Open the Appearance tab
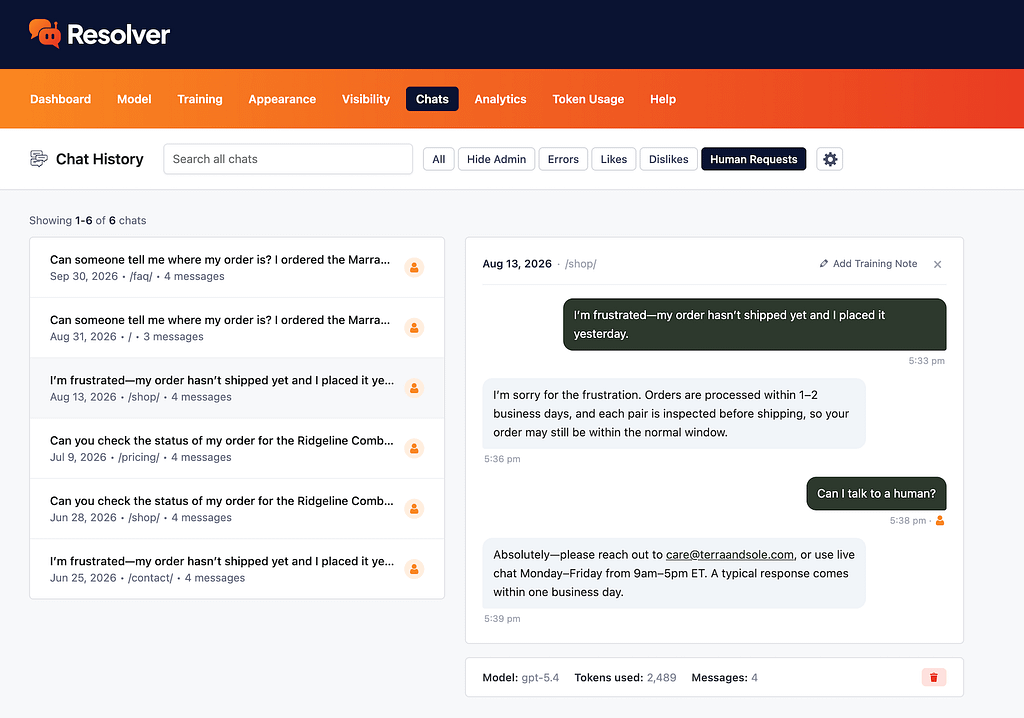The height and width of the screenshot is (718, 1024). click(282, 99)
